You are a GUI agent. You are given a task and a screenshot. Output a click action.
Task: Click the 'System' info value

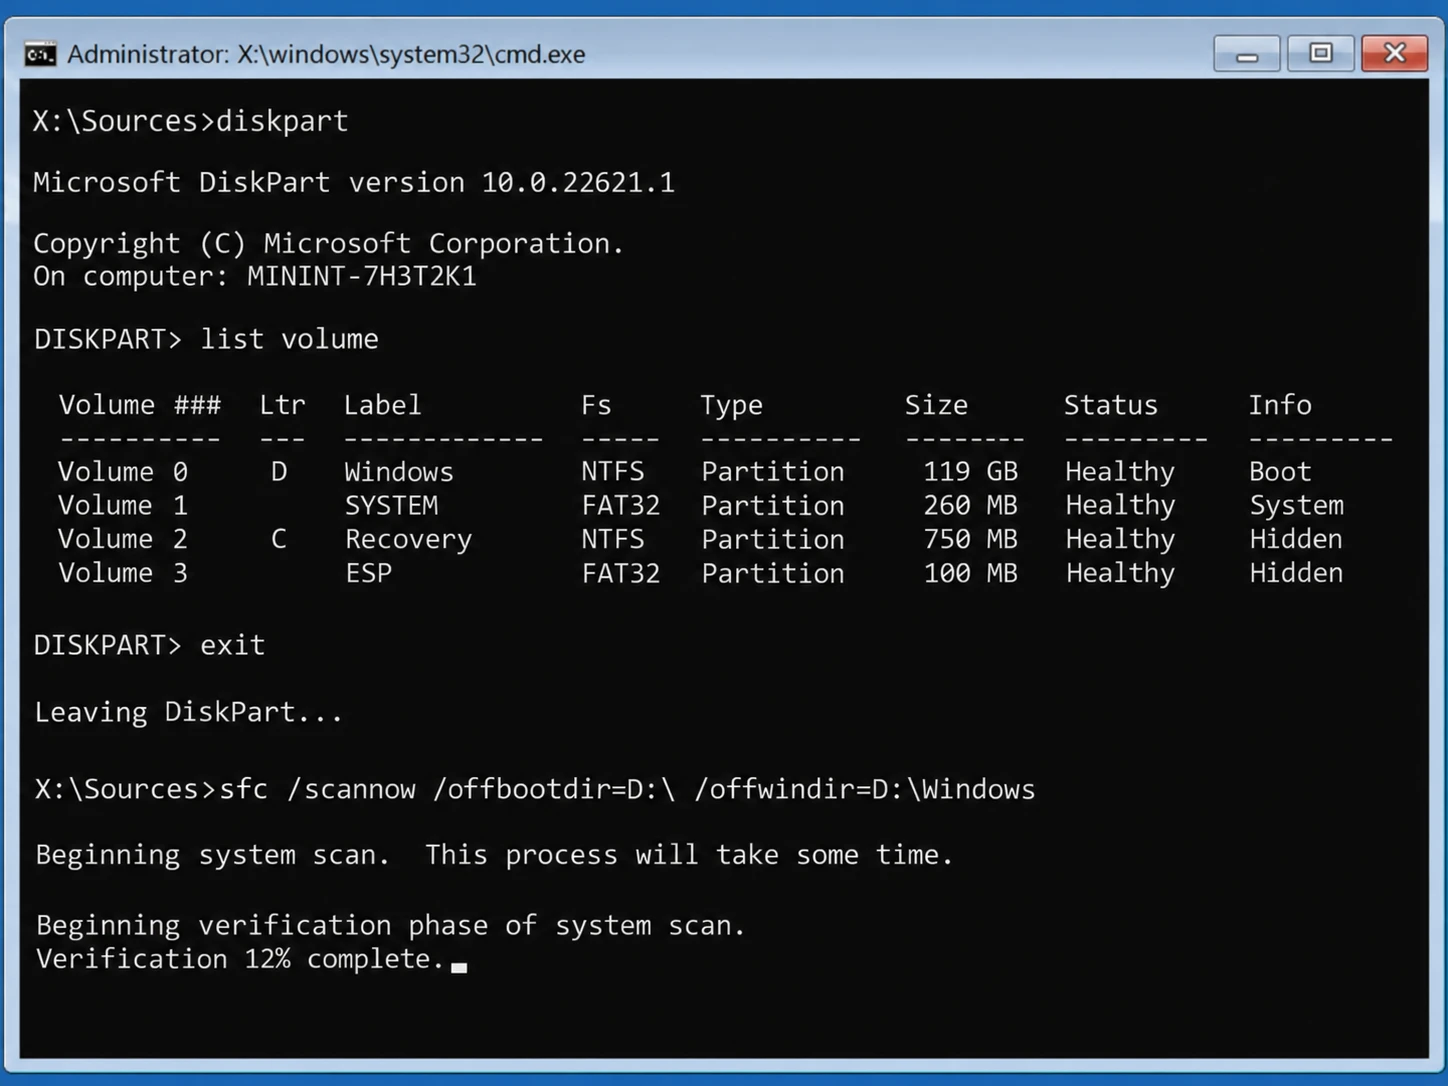(x=1296, y=506)
